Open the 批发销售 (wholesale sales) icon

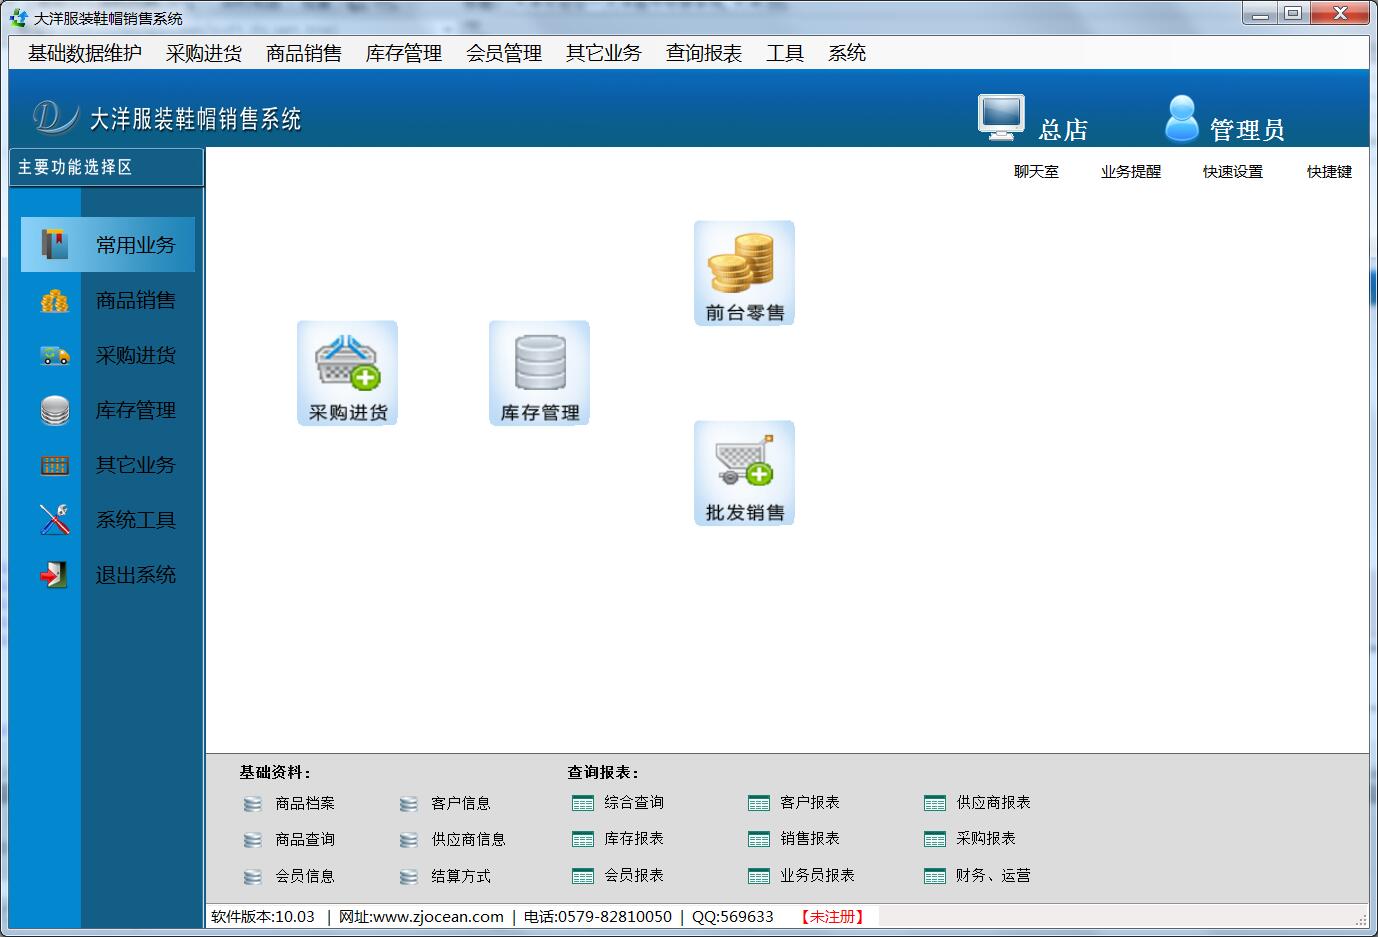pyautogui.click(x=744, y=472)
